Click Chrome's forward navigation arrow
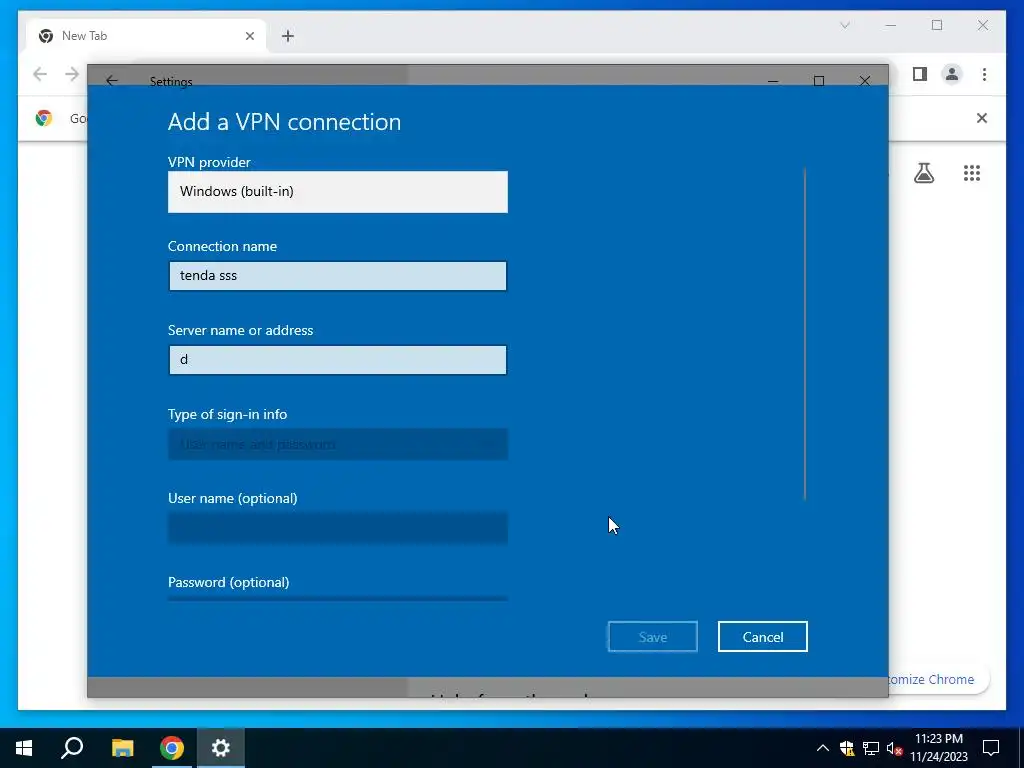The height and width of the screenshot is (768, 1024). coord(72,74)
